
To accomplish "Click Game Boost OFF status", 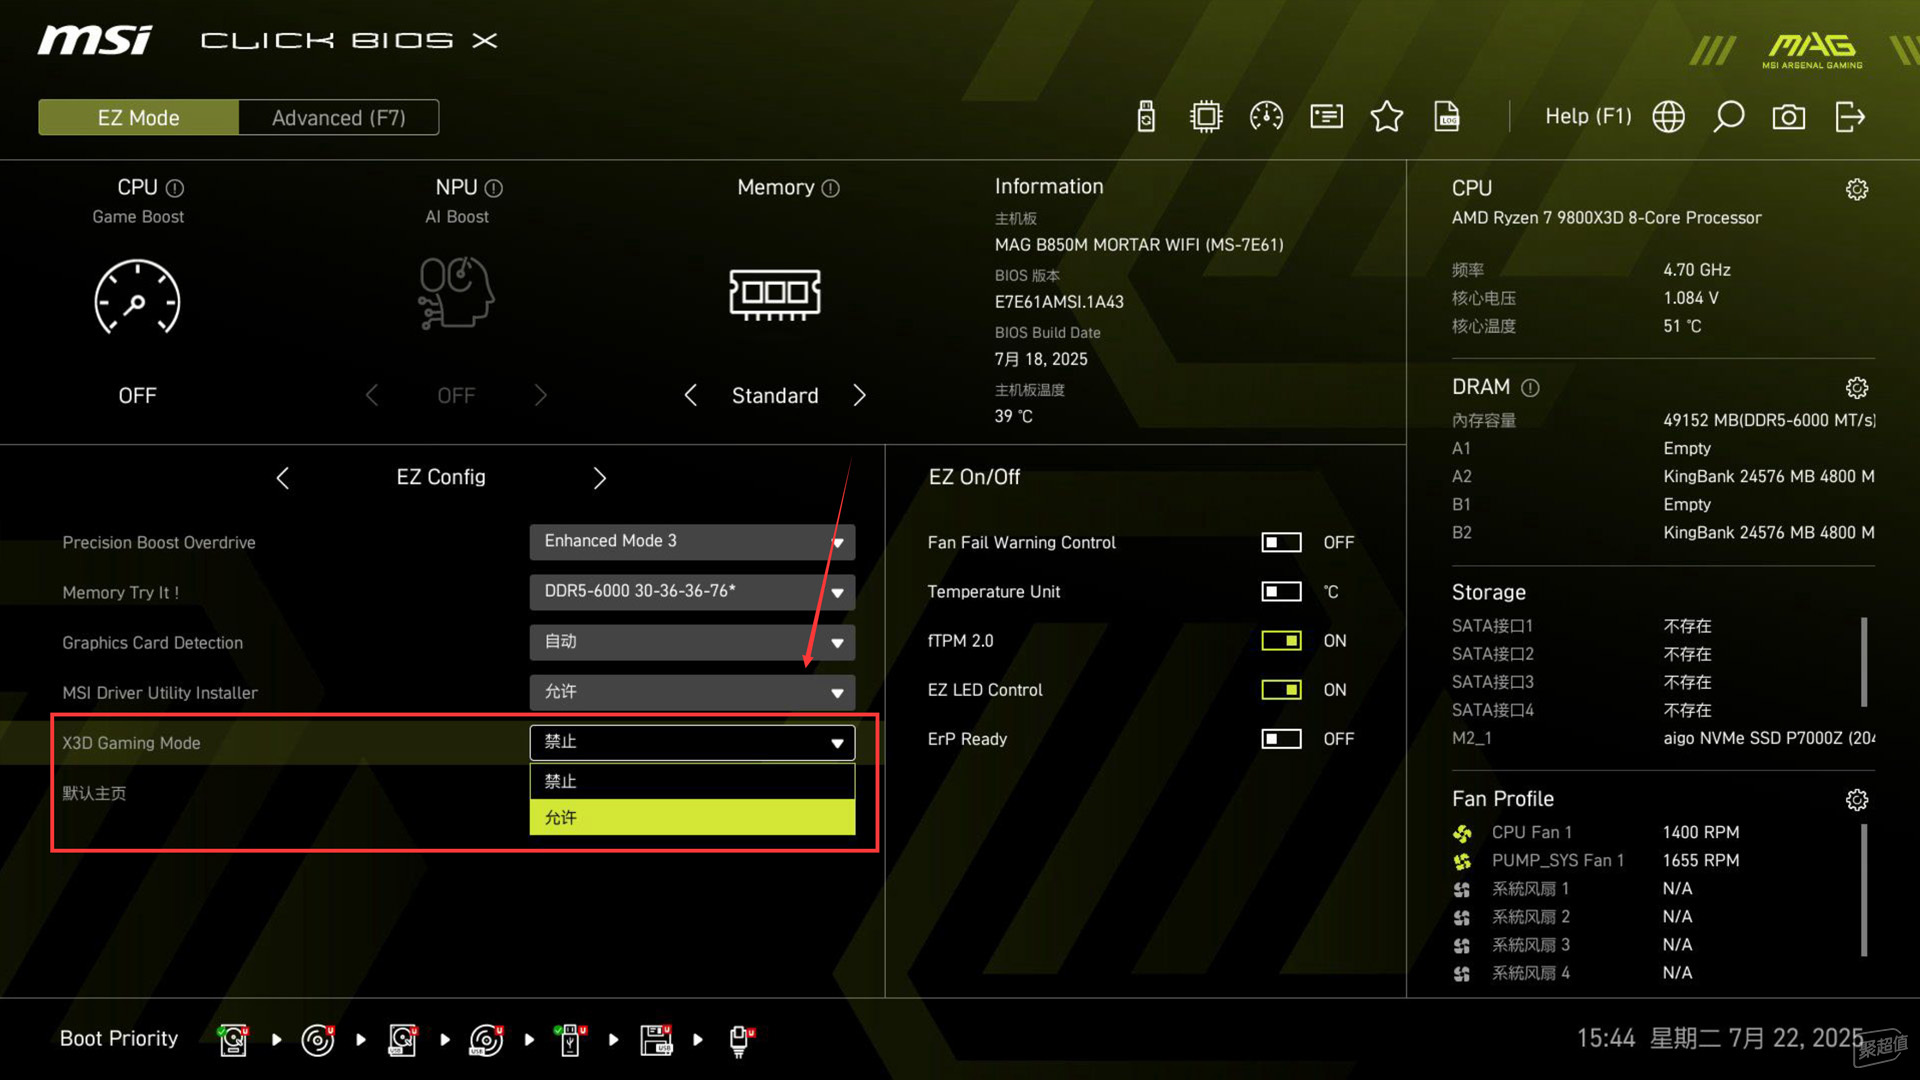I will click(137, 395).
